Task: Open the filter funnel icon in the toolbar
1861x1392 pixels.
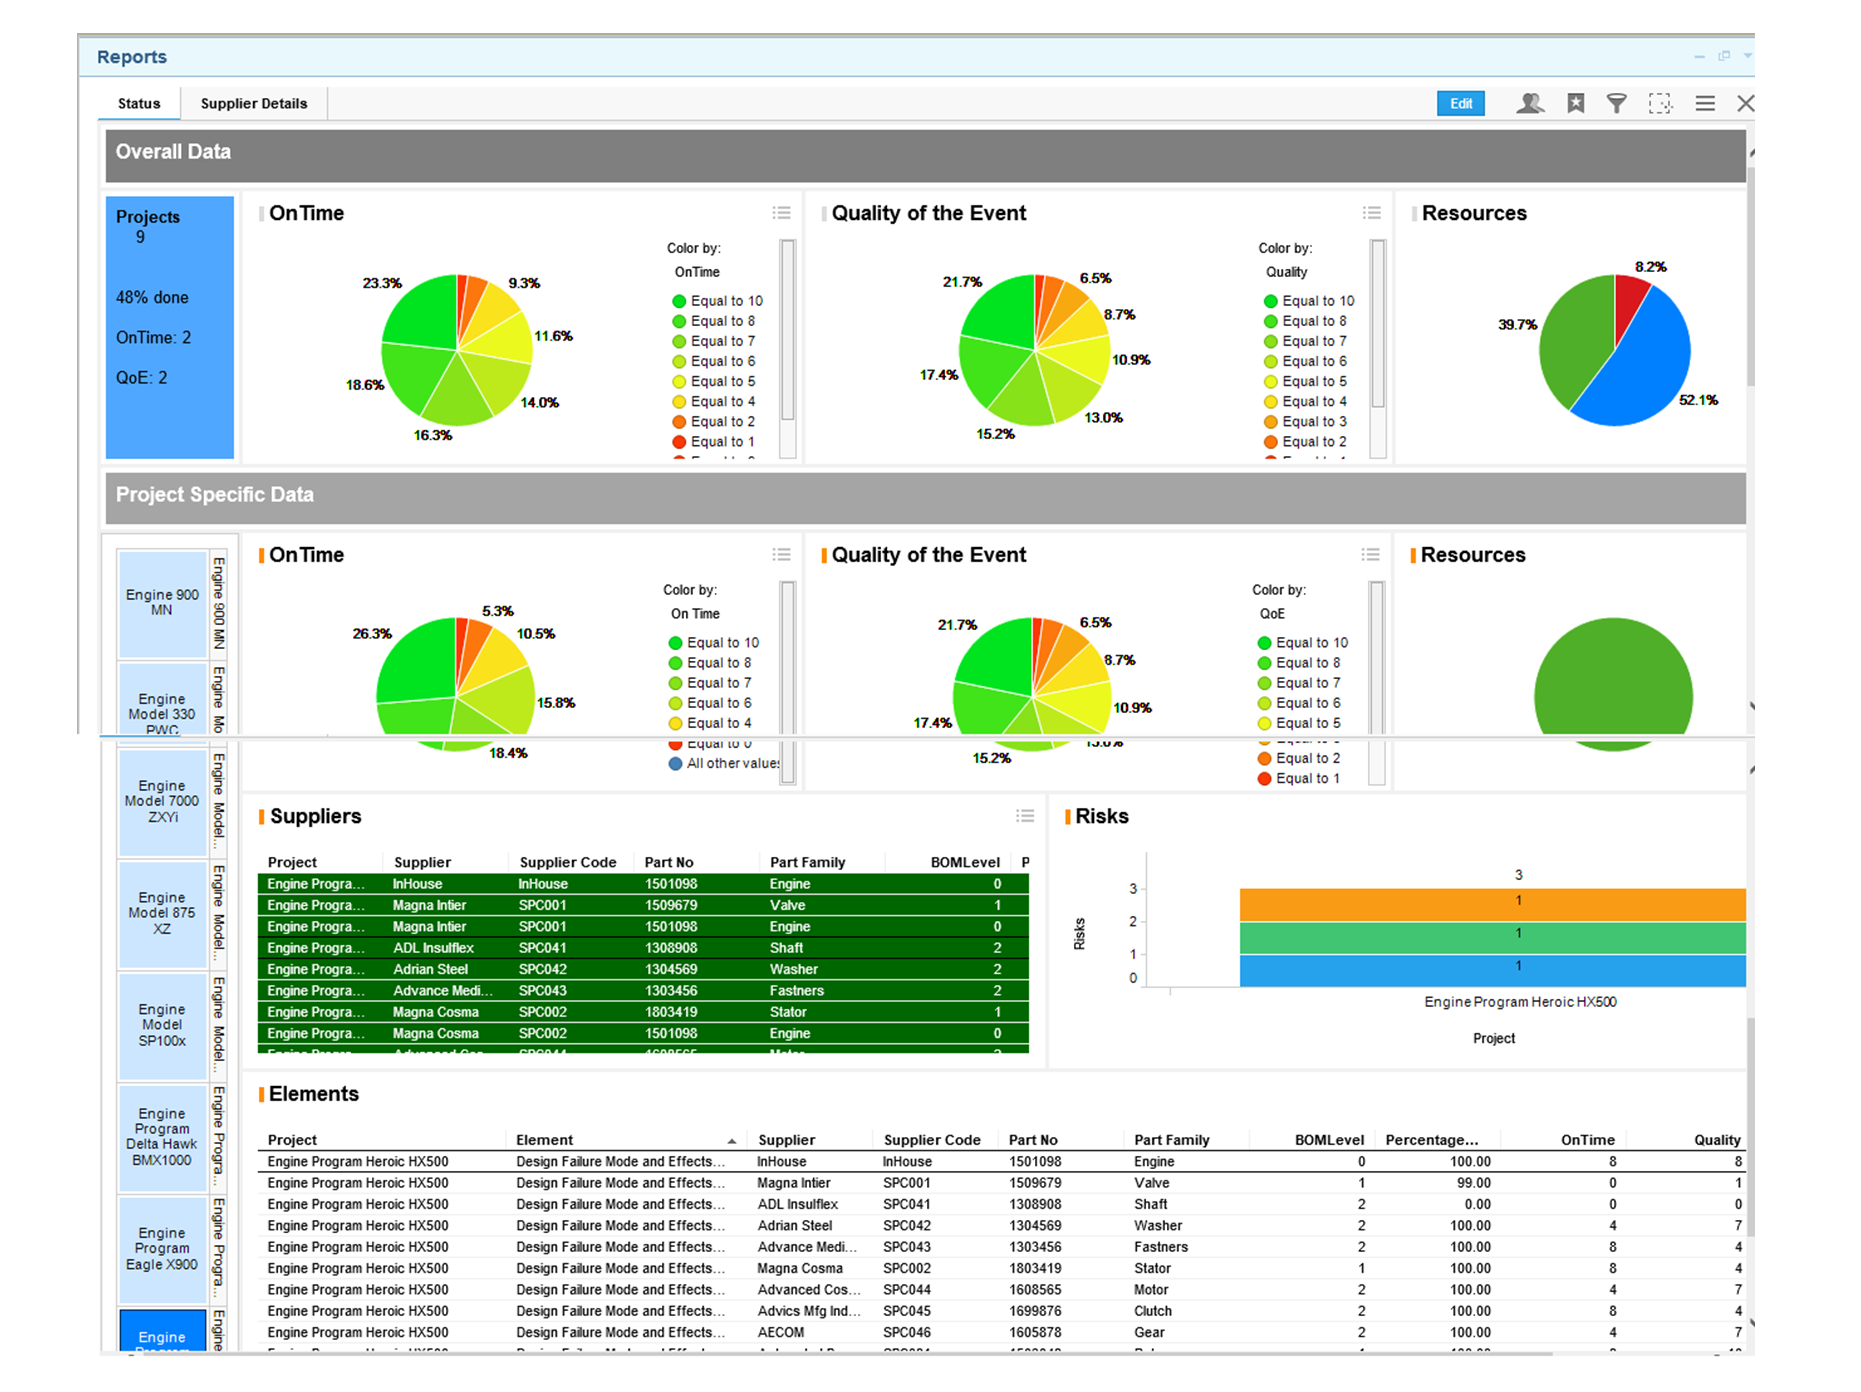Action: 1617,103
